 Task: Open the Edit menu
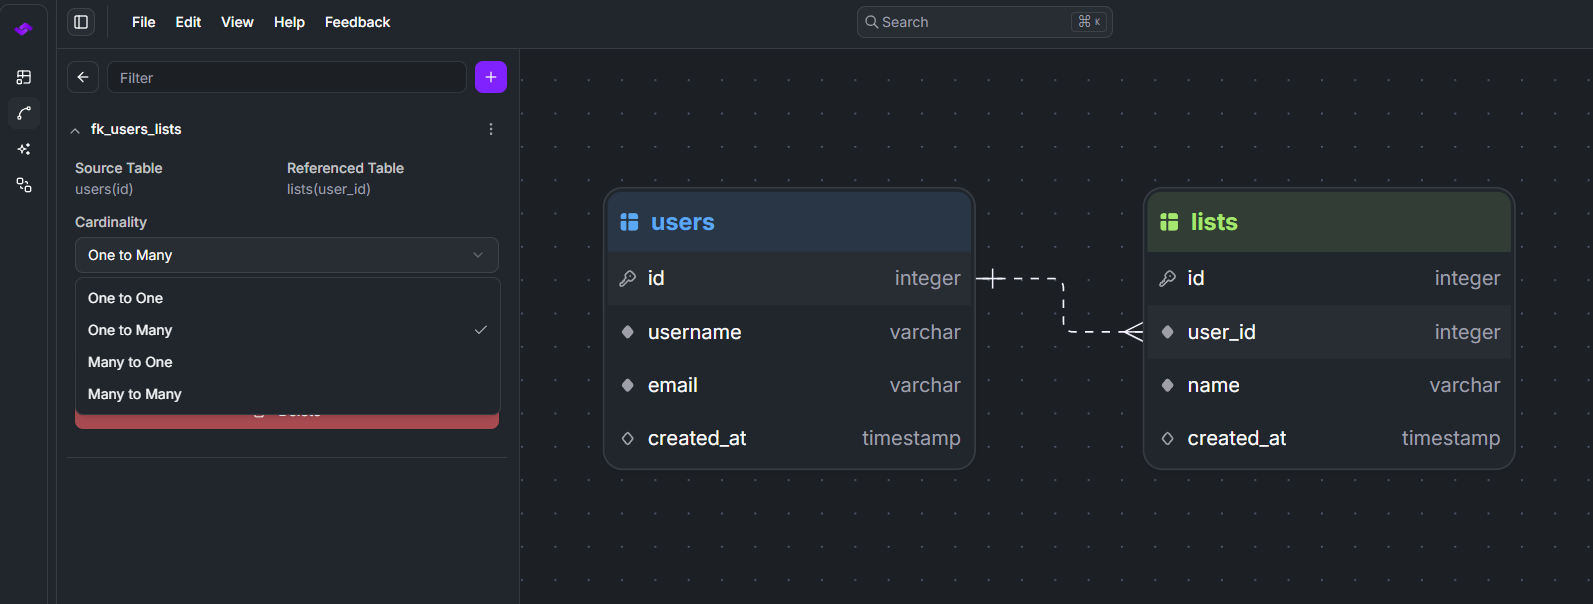[x=188, y=22]
